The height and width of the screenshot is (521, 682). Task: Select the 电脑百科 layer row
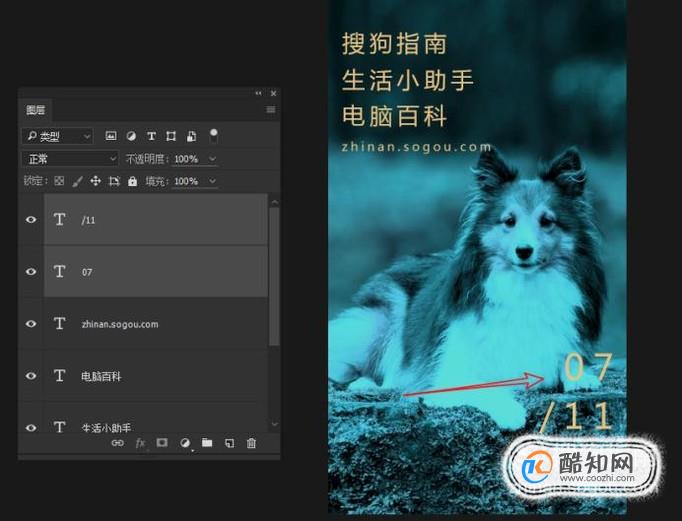[156, 375]
